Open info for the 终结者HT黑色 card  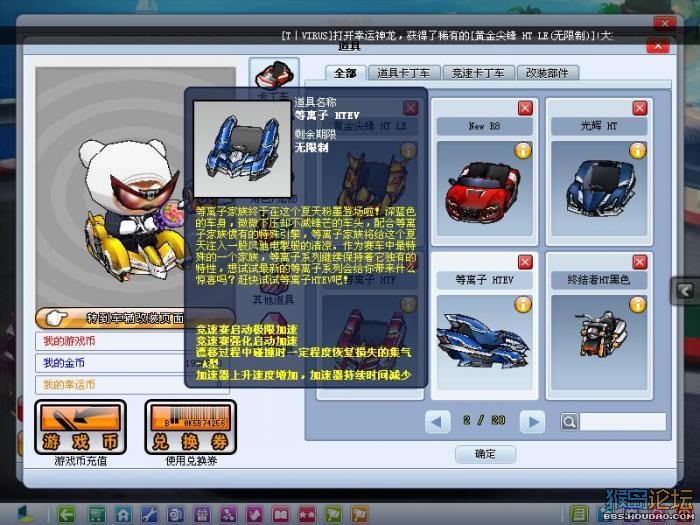point(638,305)
